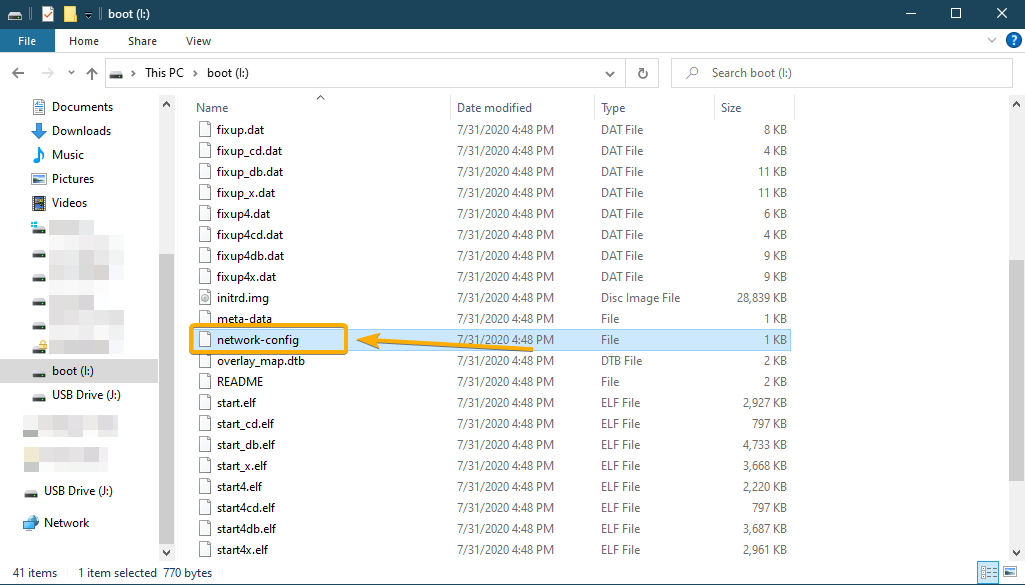This screenshot has width=1025, height=585.
Task: Switch to the Home ribbon tab
Action: click(84, 41)
